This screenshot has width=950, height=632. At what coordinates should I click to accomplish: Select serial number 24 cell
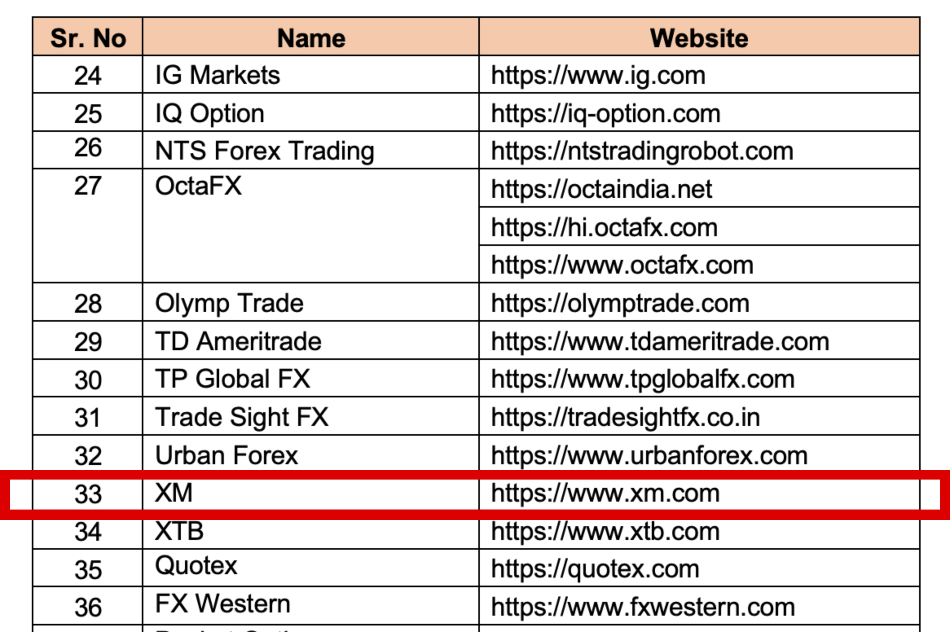(x=88, y=75)
